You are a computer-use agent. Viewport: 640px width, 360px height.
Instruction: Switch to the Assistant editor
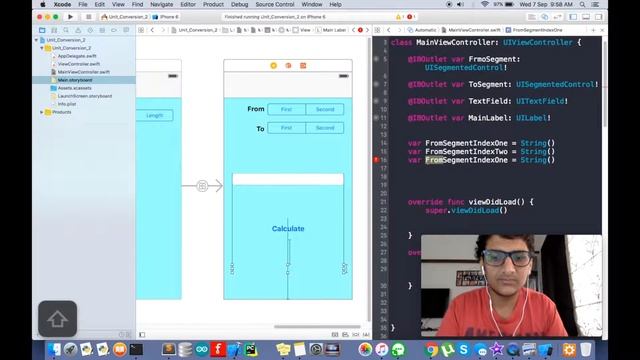point(544,17)
